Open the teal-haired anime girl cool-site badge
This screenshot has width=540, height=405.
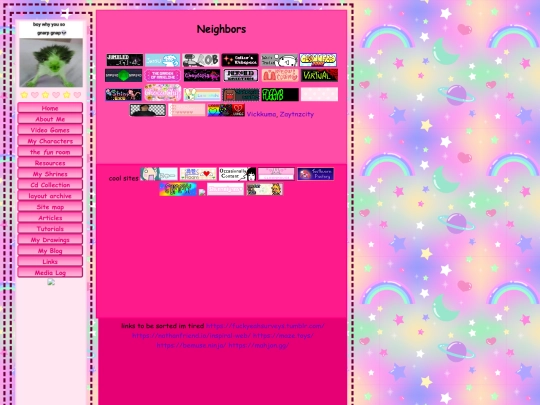pos(159,174)
